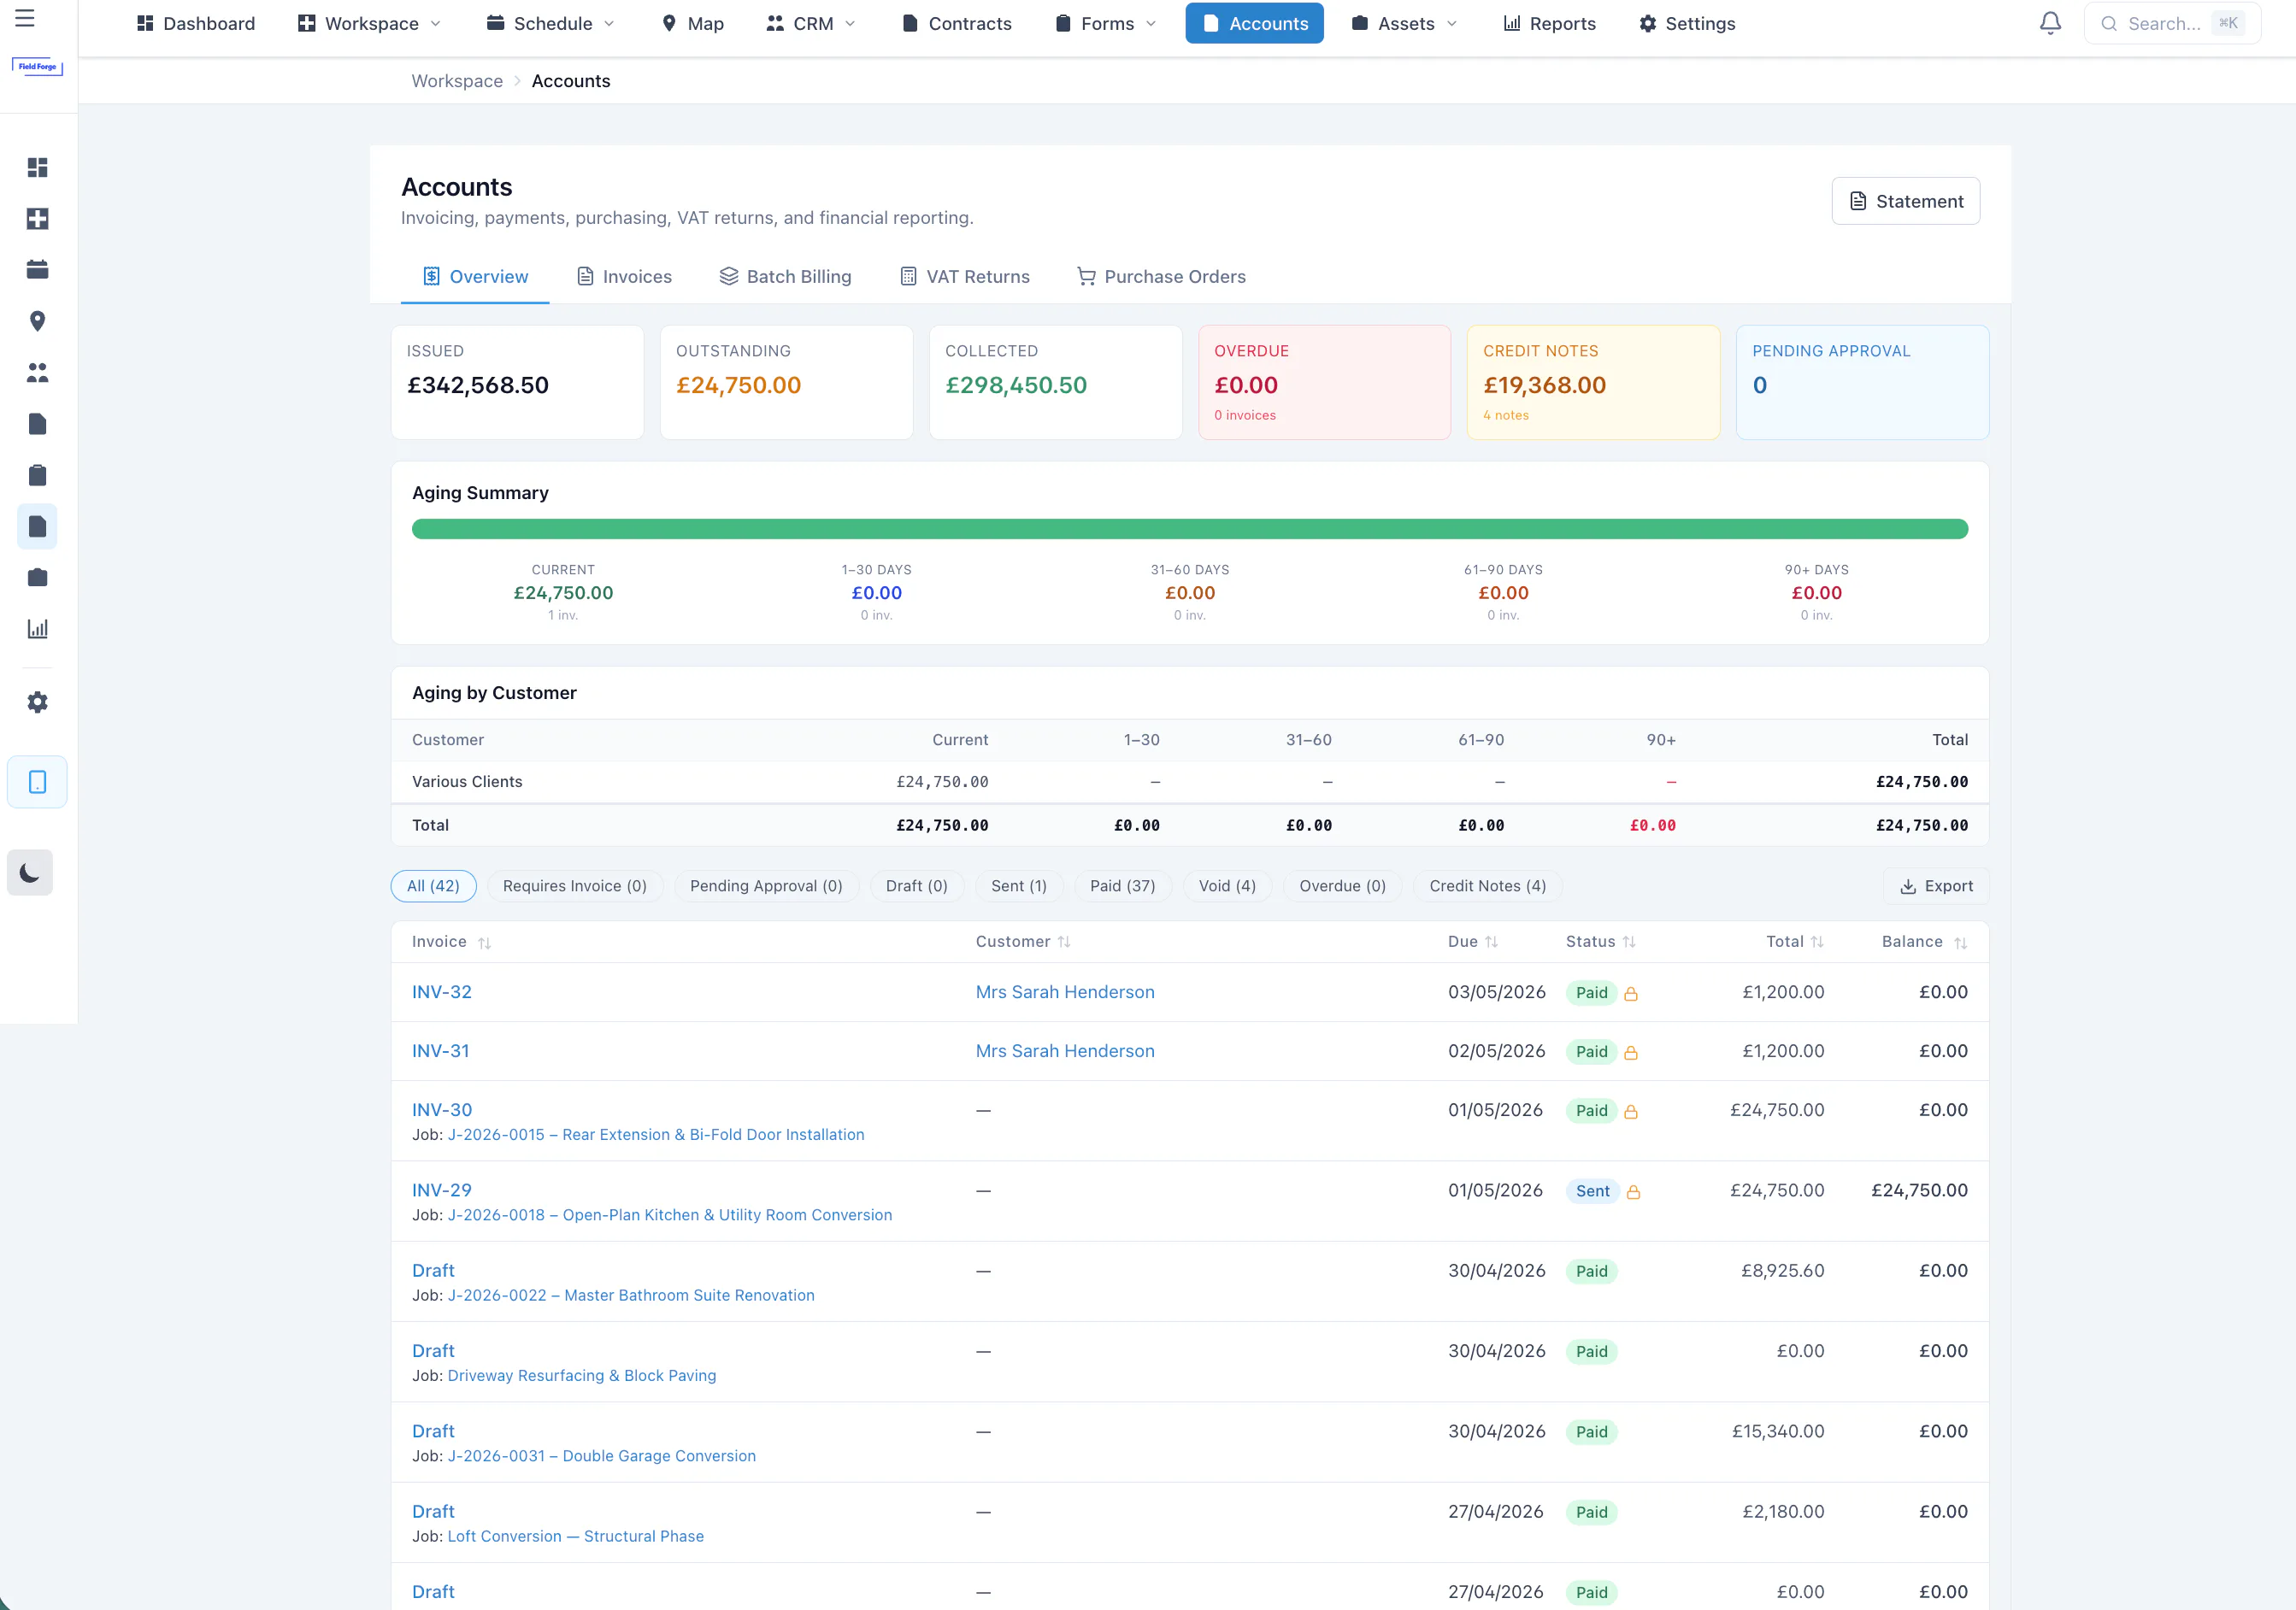Click lock icon on INV-29 row
The image size is (2296, 1610).
click(x=1633, y=1192)
